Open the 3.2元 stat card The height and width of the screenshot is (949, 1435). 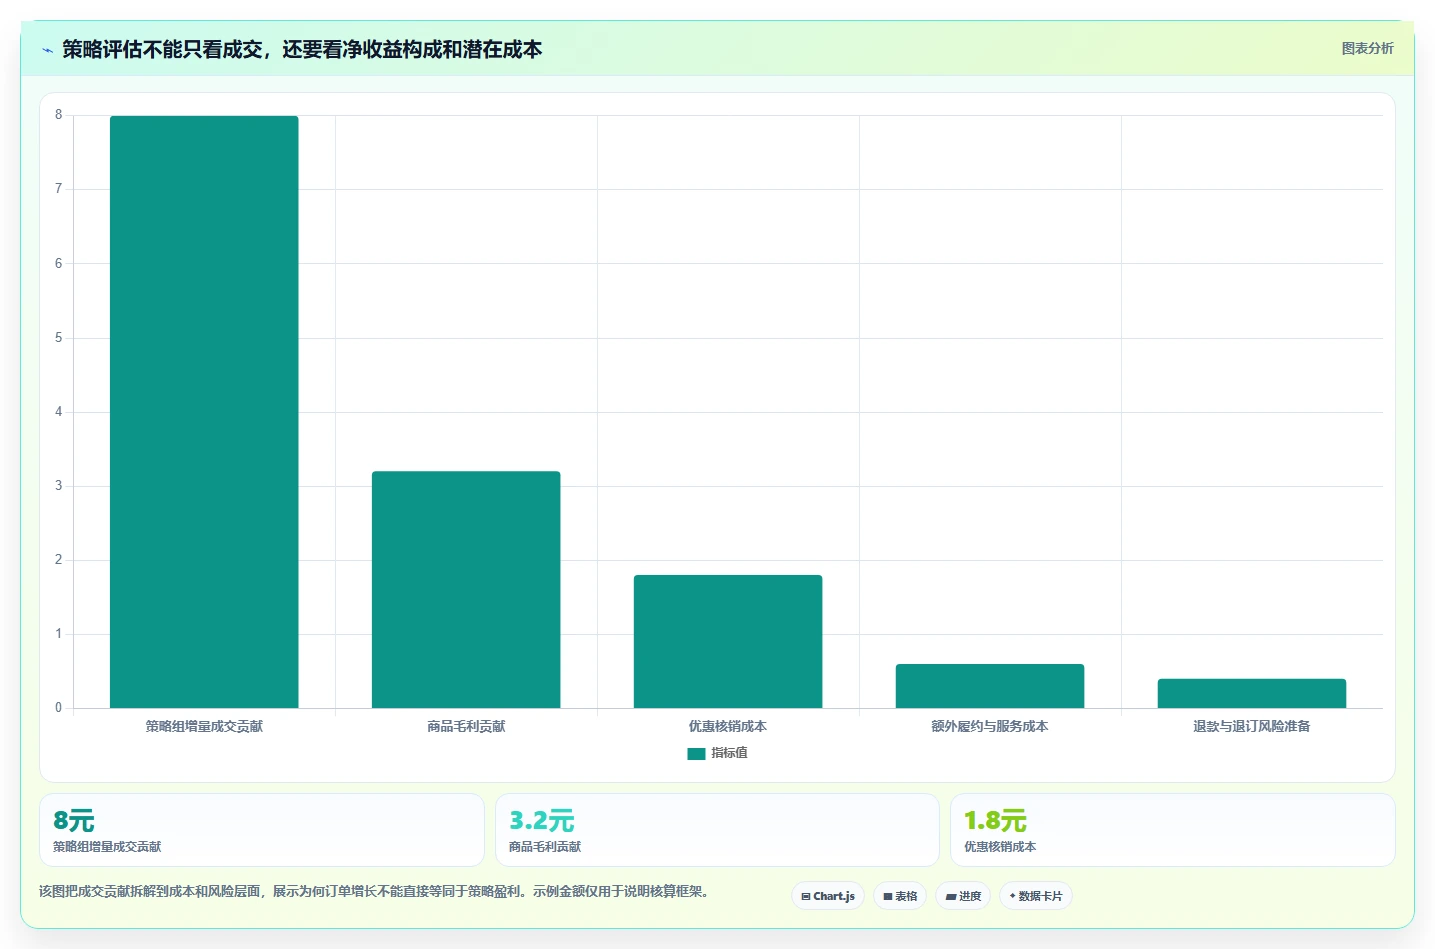point(717,830)
